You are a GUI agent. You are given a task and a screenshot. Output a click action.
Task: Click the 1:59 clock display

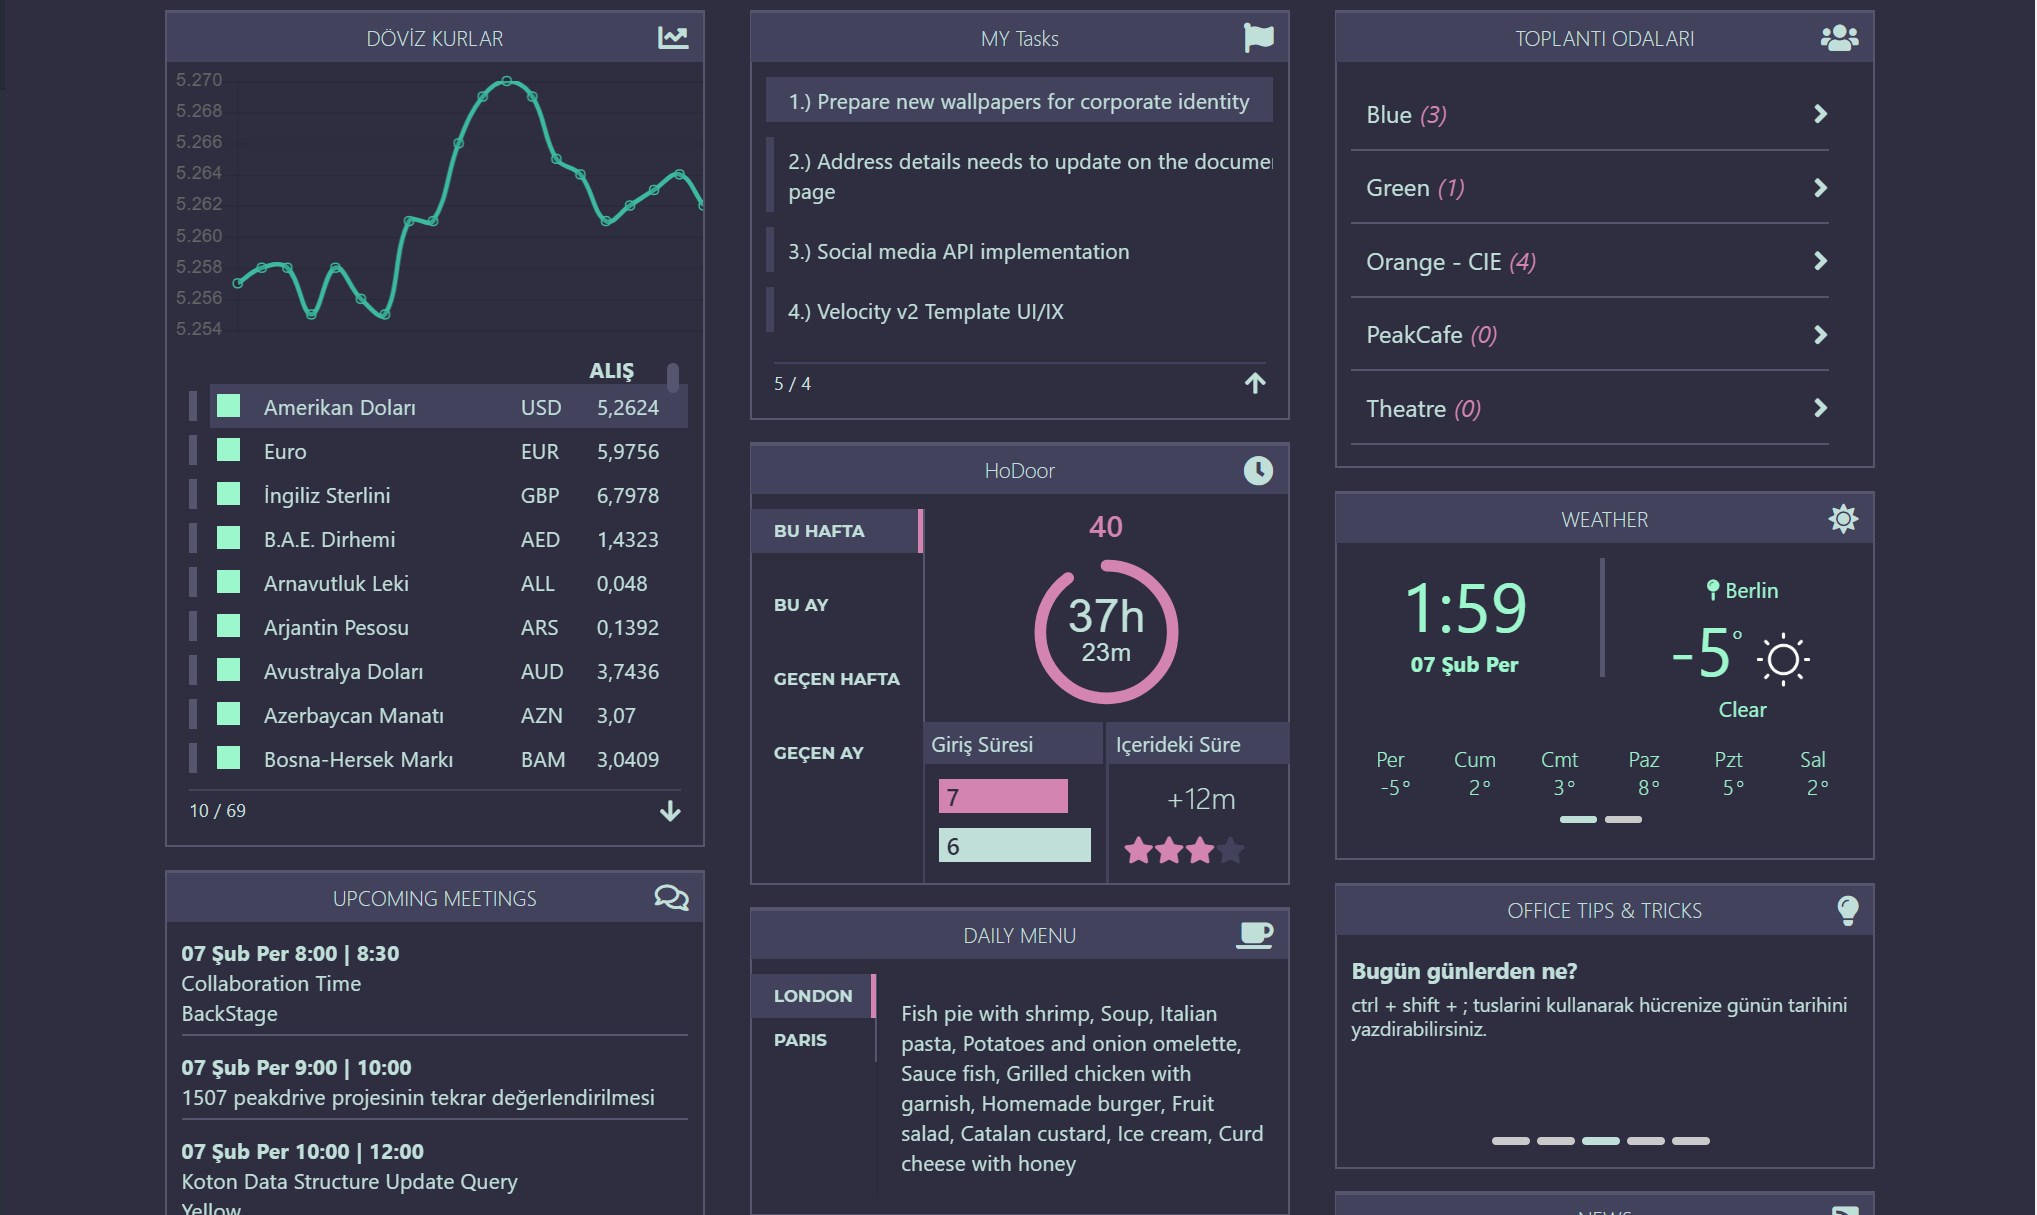[x=1465, y=608]
